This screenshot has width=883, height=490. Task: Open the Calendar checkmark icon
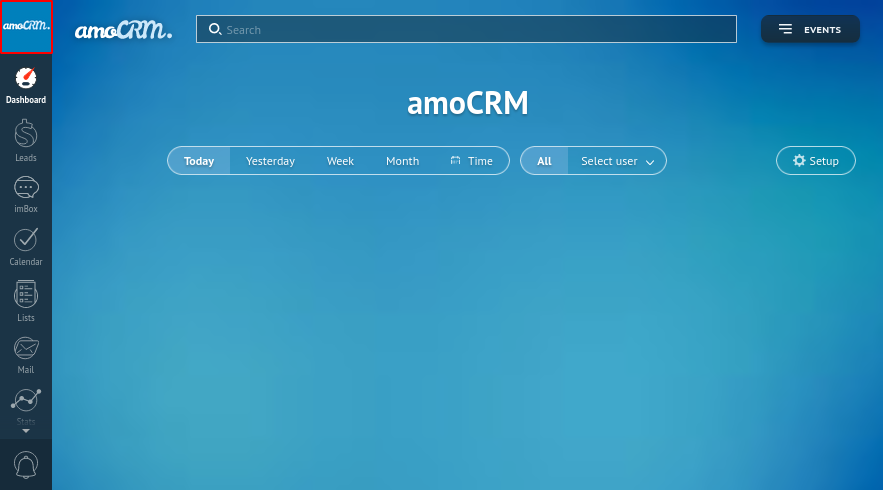[x=26, y=240]
